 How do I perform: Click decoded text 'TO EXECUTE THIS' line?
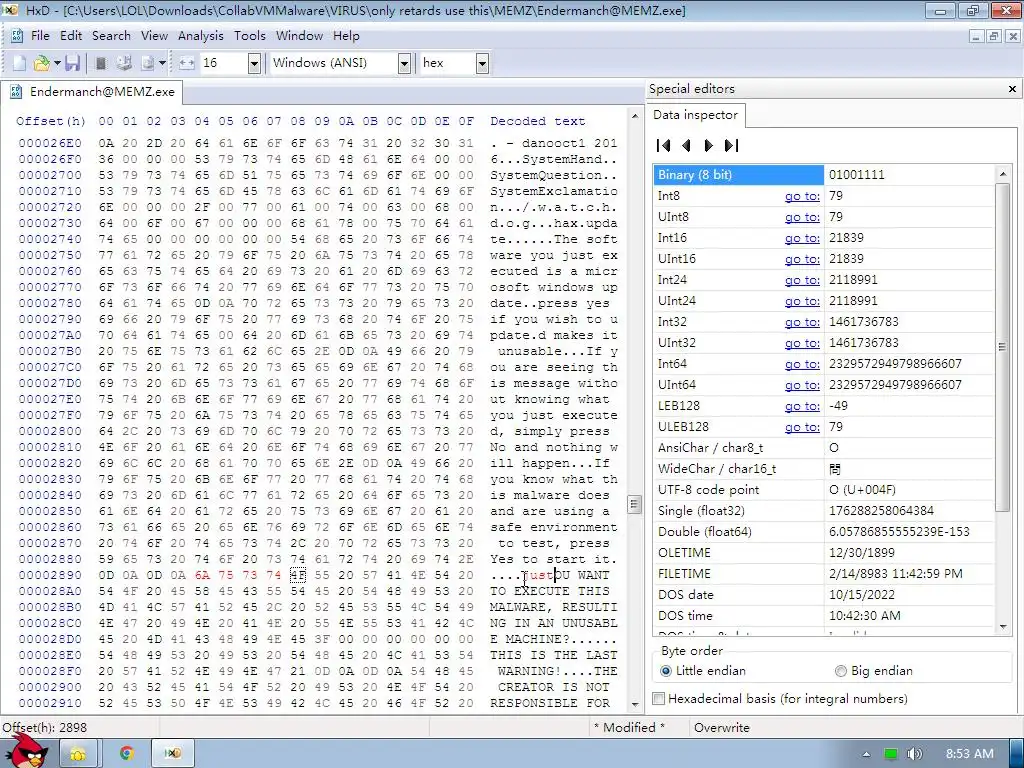pos(550,591)
